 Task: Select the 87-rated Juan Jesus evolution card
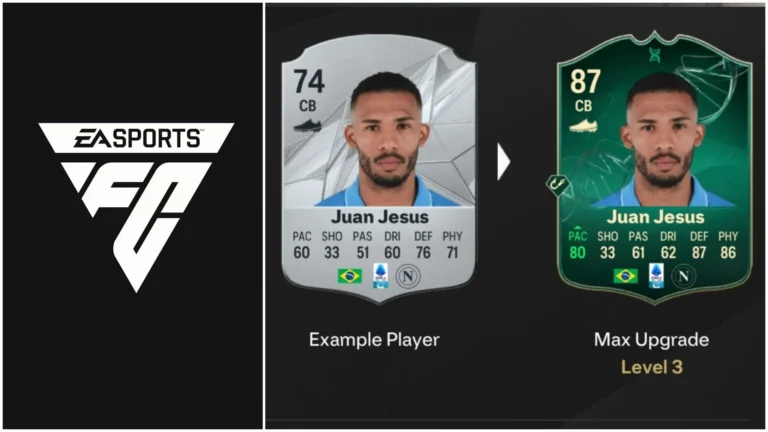[654, 168]
